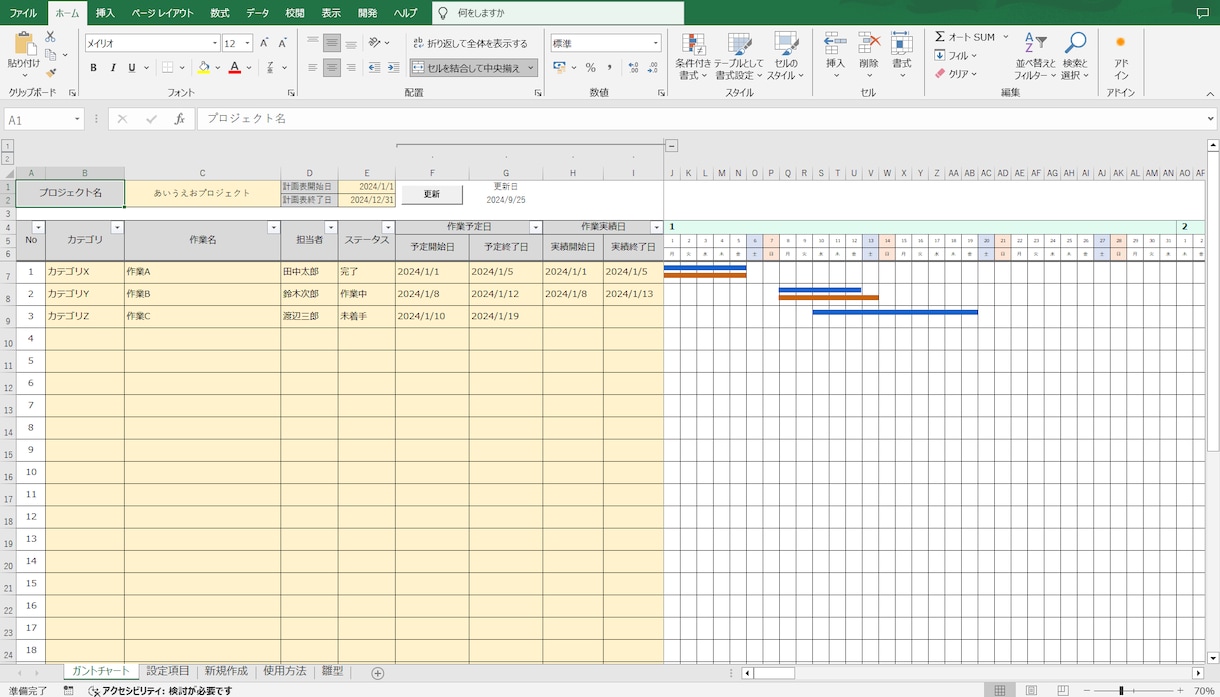
Task: Decrease the font size
Action: [x=282, y=43]
